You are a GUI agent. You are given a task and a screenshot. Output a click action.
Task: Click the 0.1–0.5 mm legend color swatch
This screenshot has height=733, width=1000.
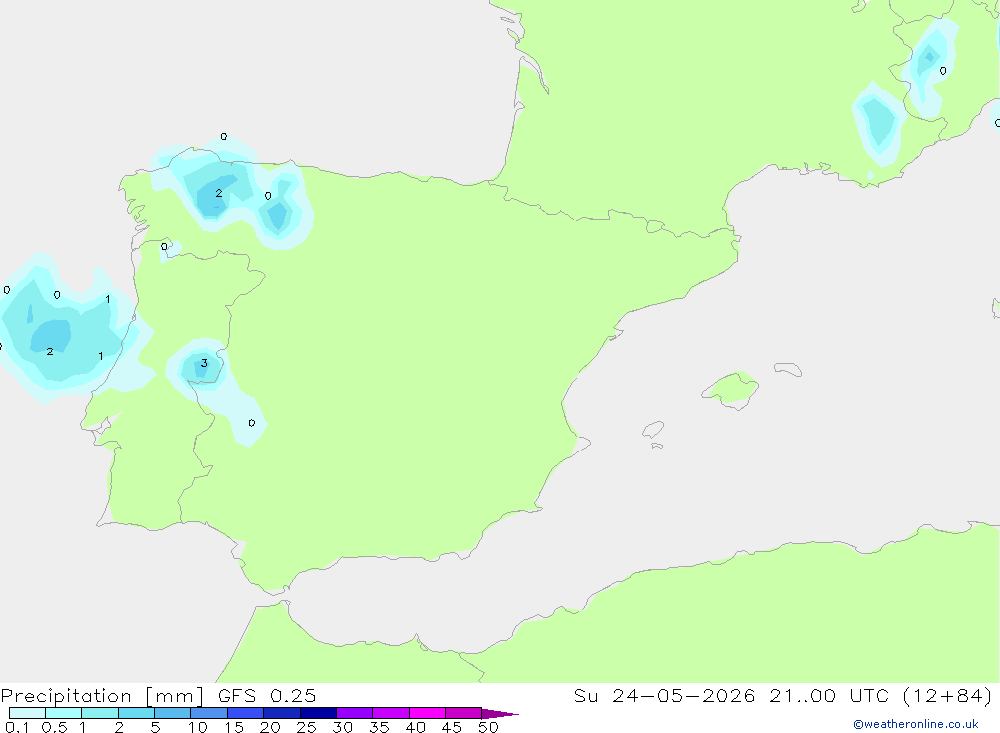point(27,713)
